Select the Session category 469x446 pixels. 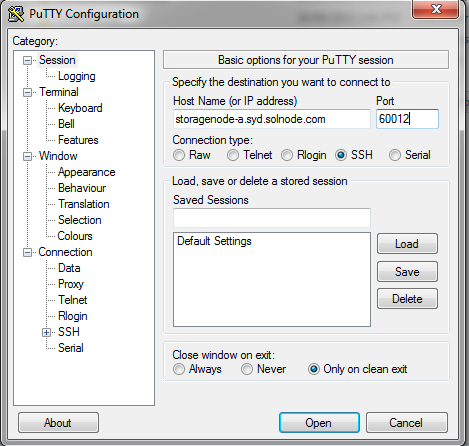pyautogui.click(x=57, y=60)
